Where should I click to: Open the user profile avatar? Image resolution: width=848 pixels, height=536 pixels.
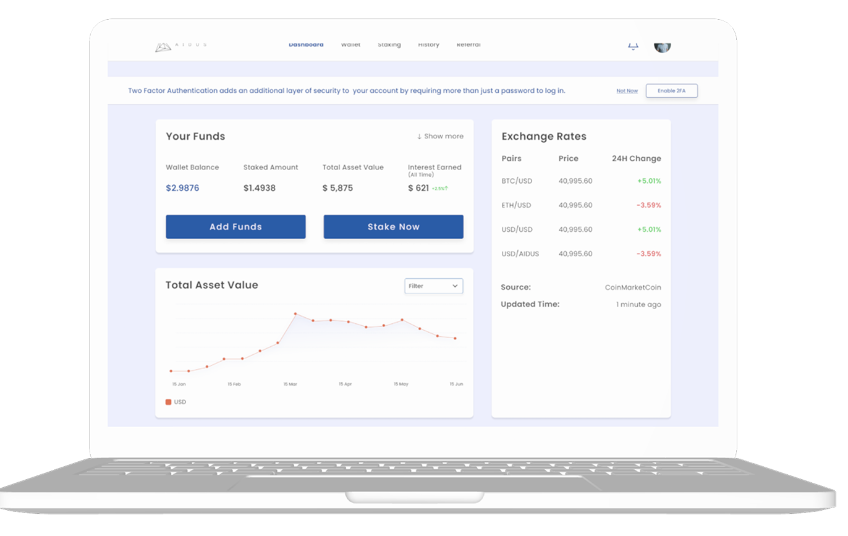click(x=662, y=46)
